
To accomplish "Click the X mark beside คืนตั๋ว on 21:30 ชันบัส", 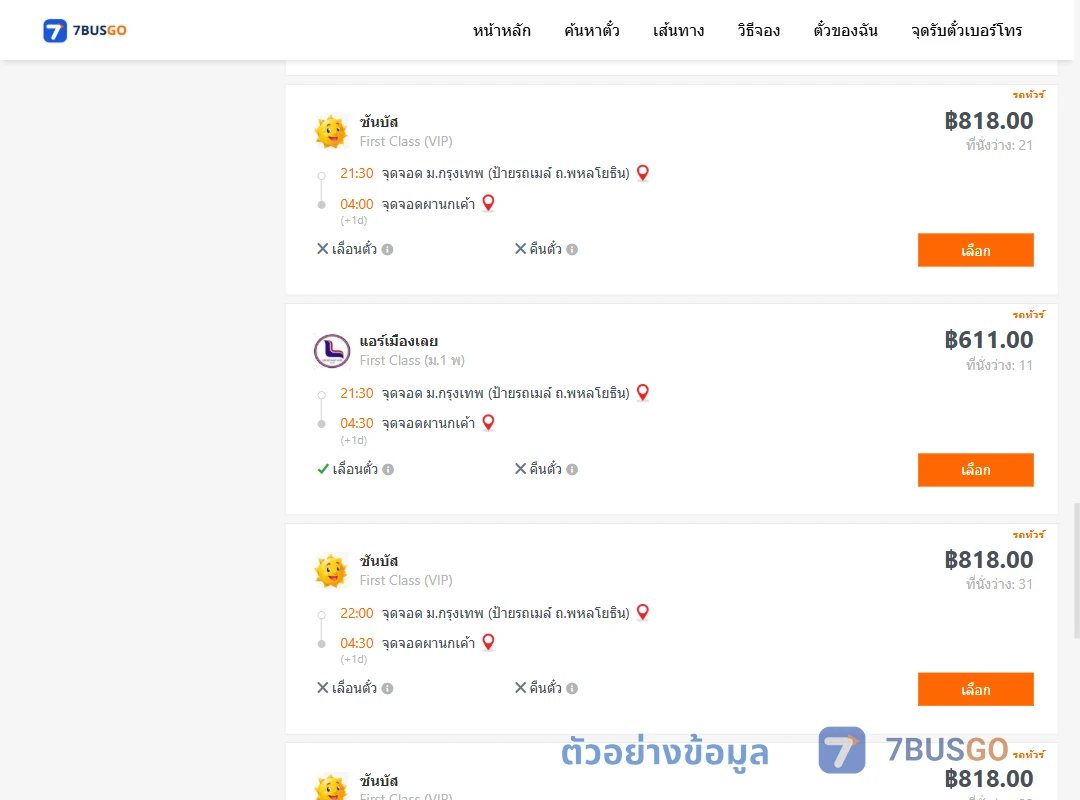I will 521,249.
